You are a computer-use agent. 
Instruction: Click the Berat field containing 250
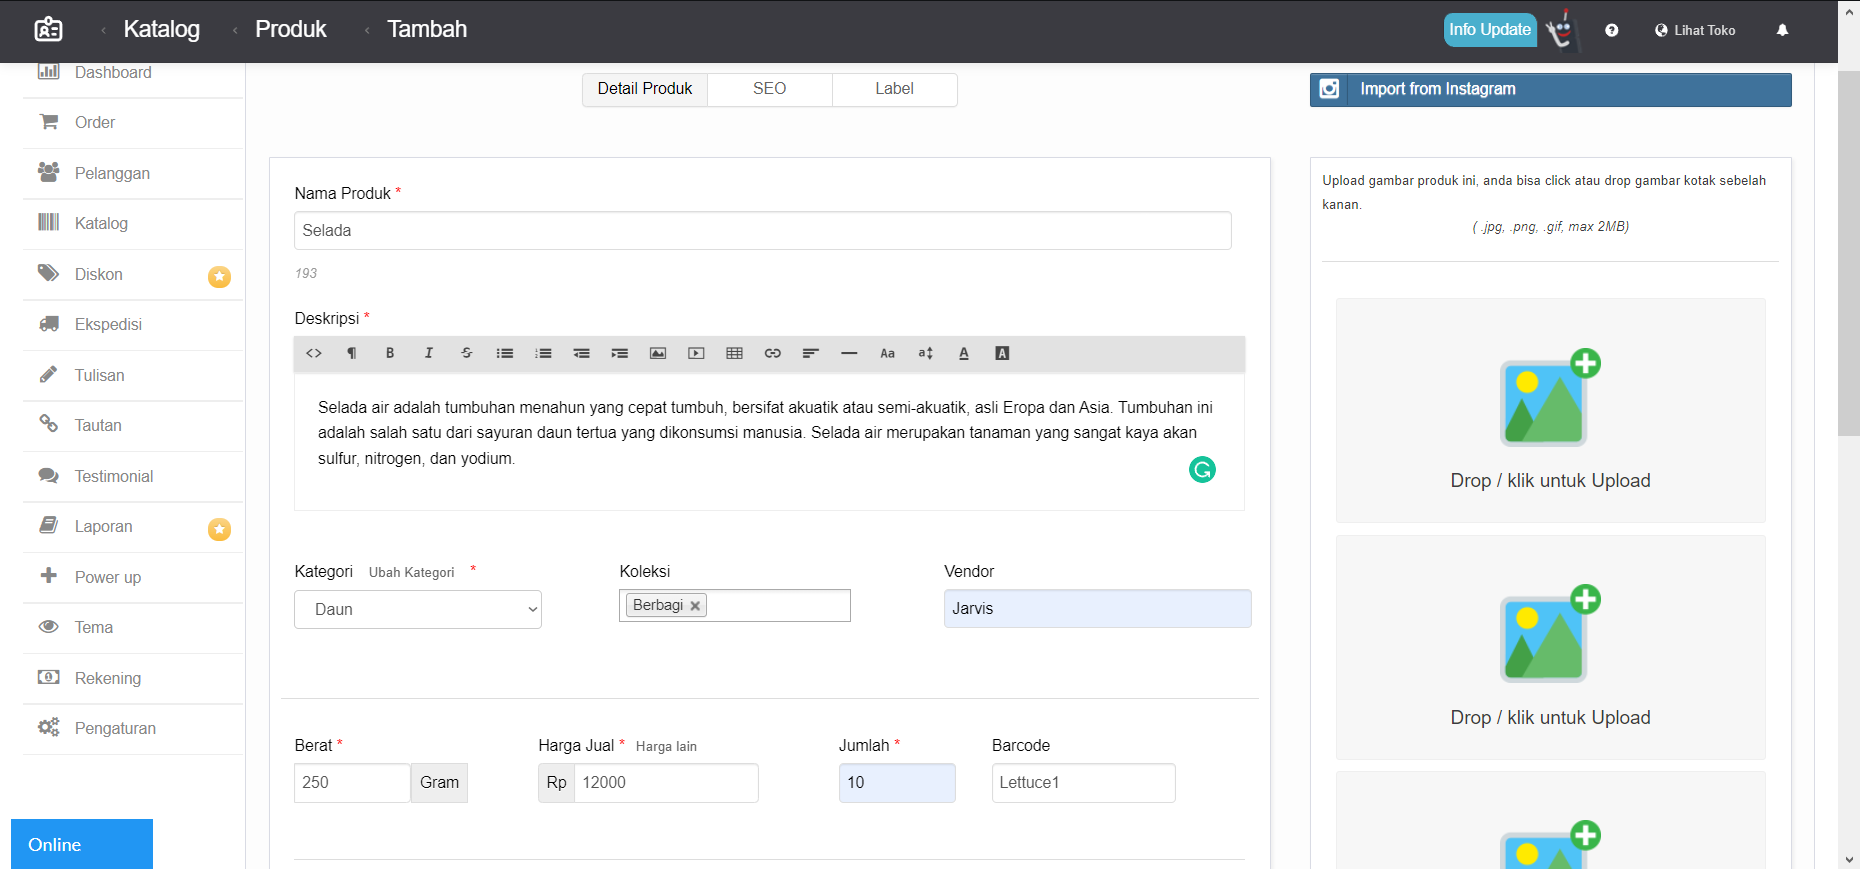pos(352,783)
